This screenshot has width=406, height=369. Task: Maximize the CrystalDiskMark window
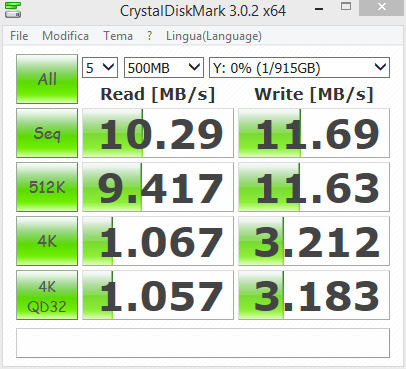pos(346,7)
